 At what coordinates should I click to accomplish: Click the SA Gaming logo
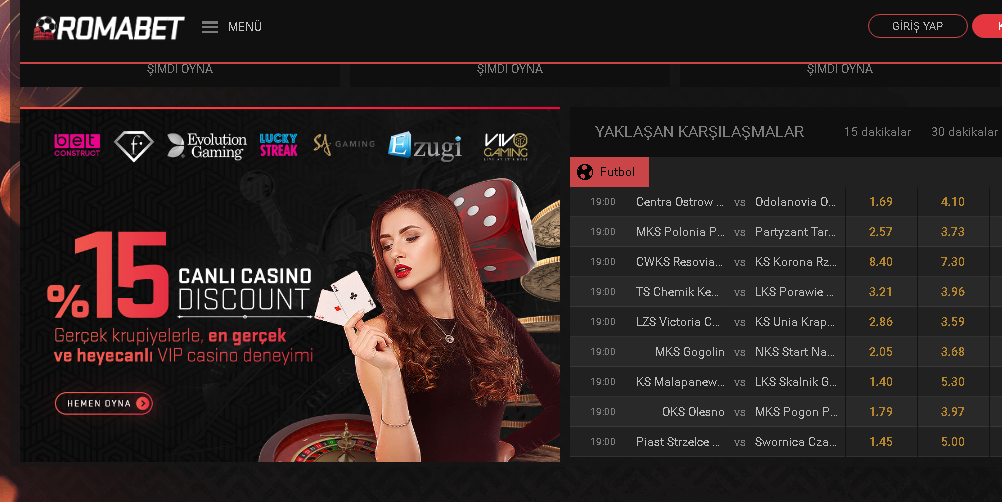pos(344,145)
